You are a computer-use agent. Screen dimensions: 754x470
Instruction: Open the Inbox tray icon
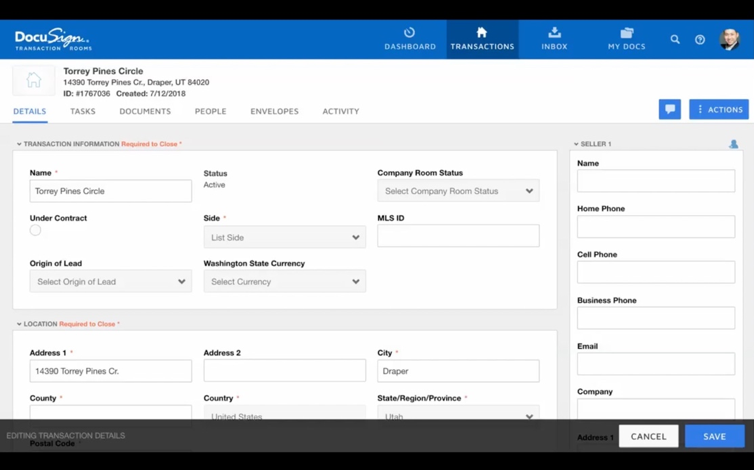554,33
